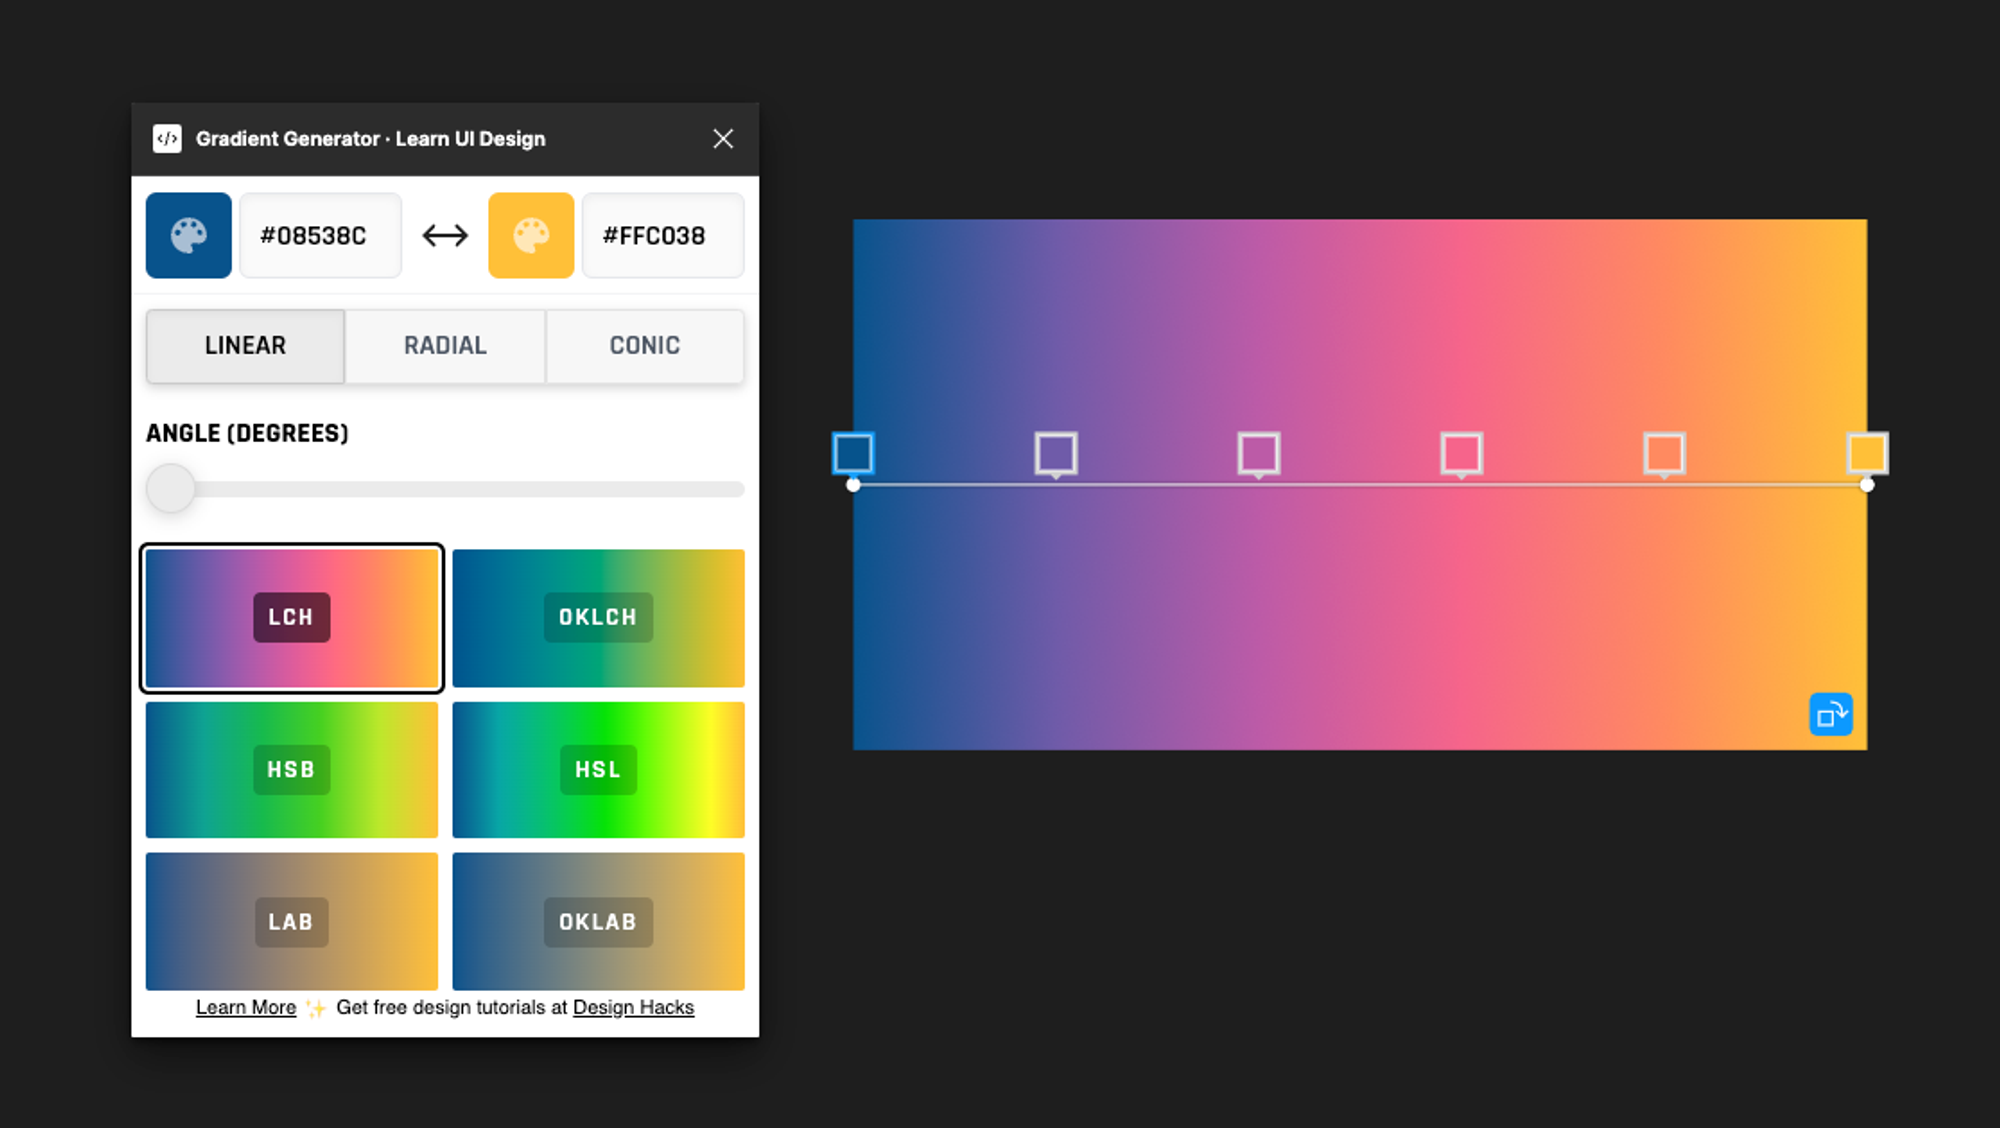This screenshot has height=1128, width=2000.
Task: Open the OKLAB gradient preview
Action: pyautogui.click(x=598, y=921)
